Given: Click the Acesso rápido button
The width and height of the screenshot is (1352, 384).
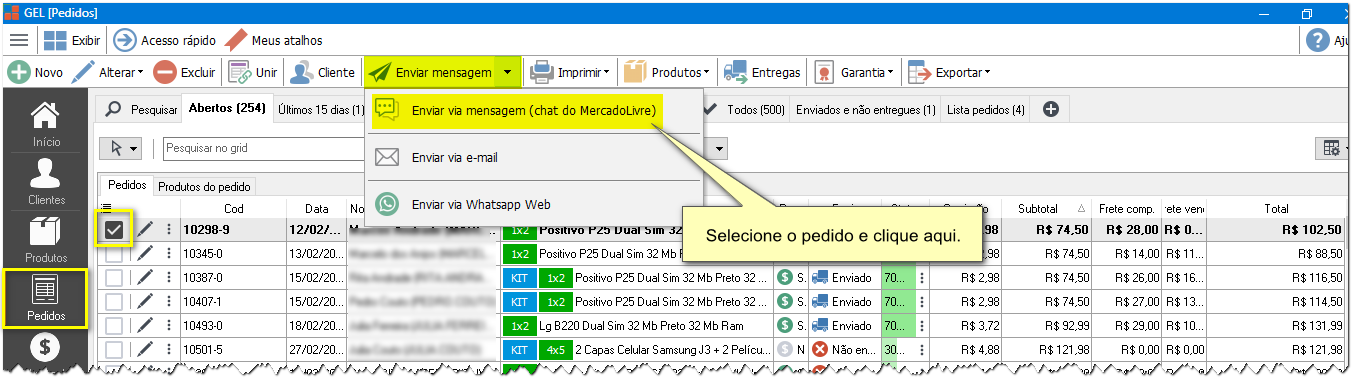Looking at the screenshot, I should click(x=165, y=40).
